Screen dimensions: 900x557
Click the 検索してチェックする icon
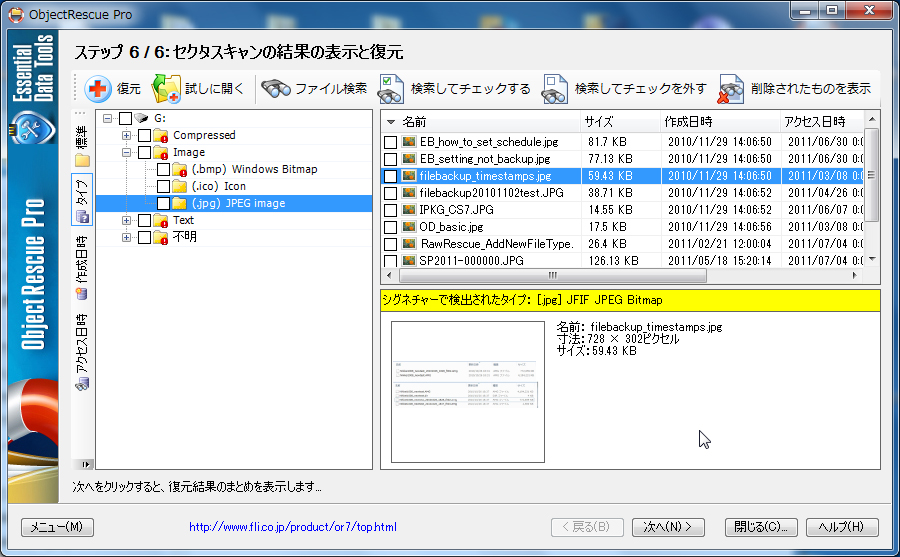click(390, 89)
